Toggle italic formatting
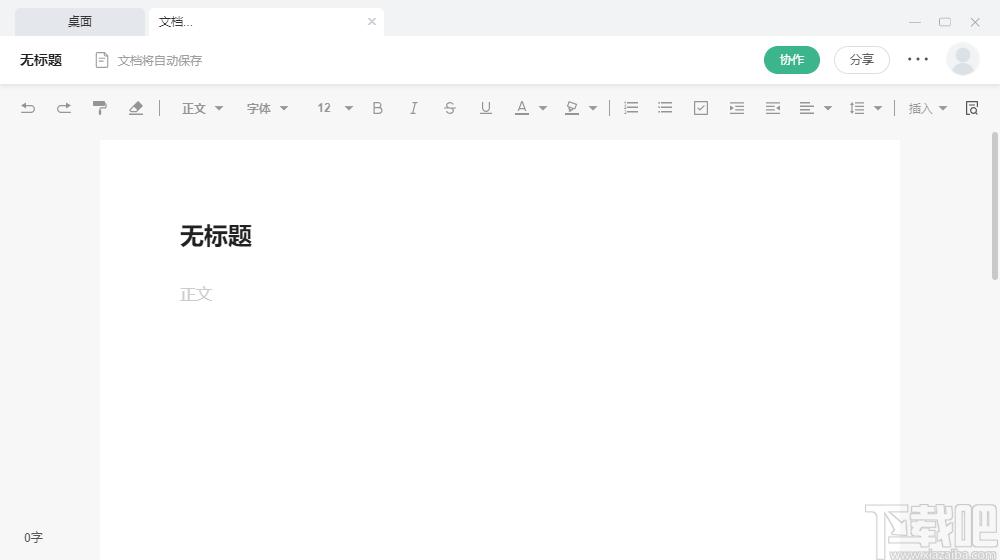The width and height of the screenshot is (1000, 560). coord(413,108)
